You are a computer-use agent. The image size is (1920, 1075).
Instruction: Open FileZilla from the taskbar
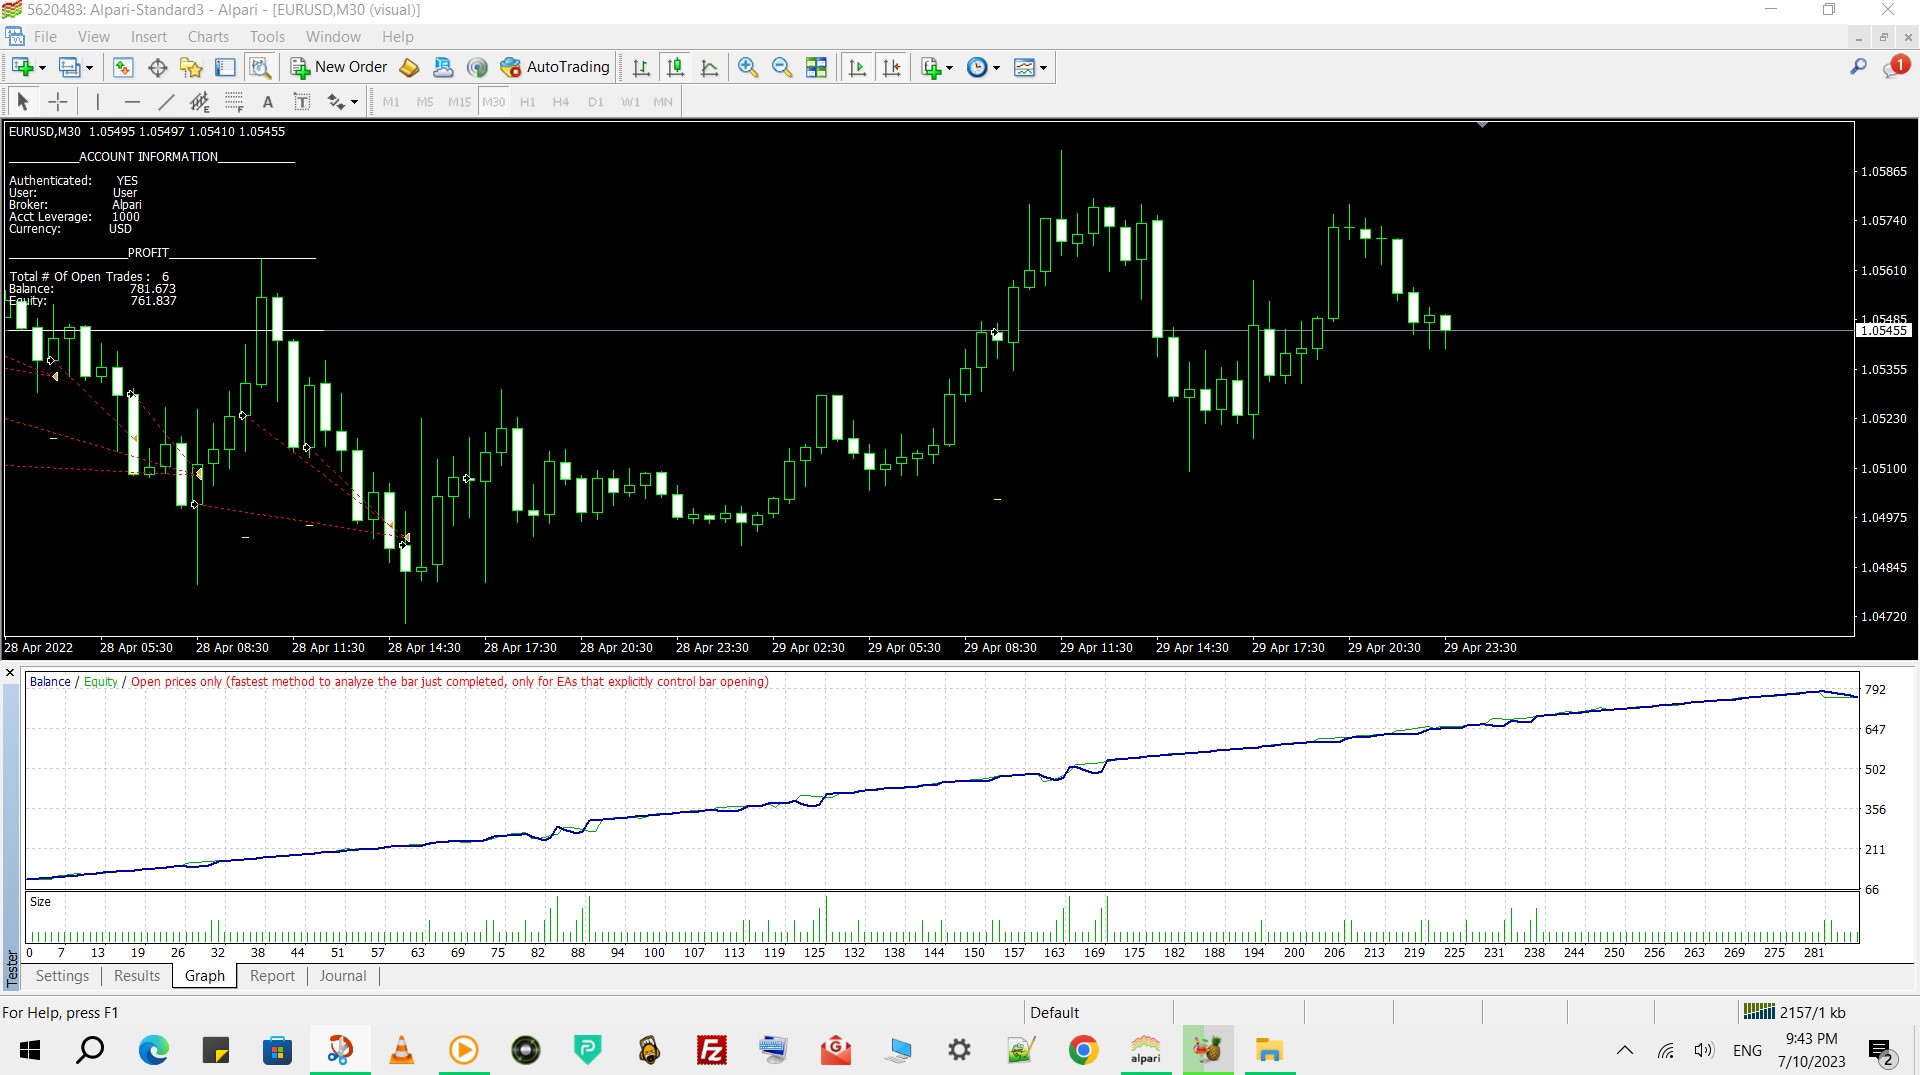coord(712,1050)
